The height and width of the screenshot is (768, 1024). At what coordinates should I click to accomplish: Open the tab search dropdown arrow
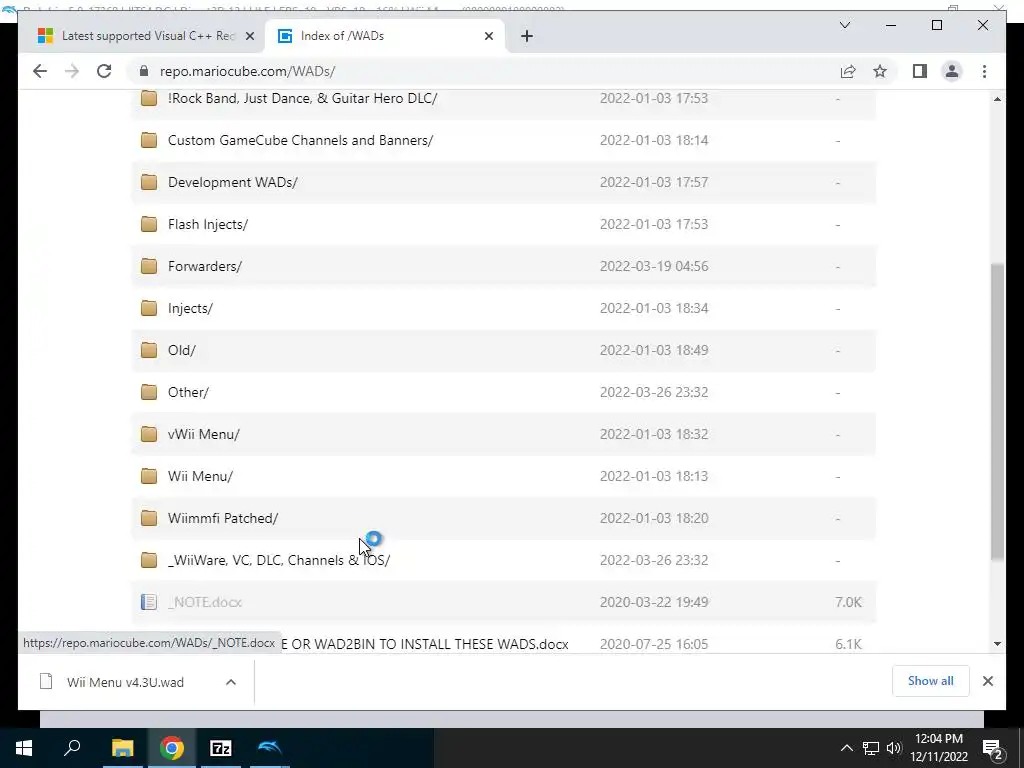[x=844, y=25]
